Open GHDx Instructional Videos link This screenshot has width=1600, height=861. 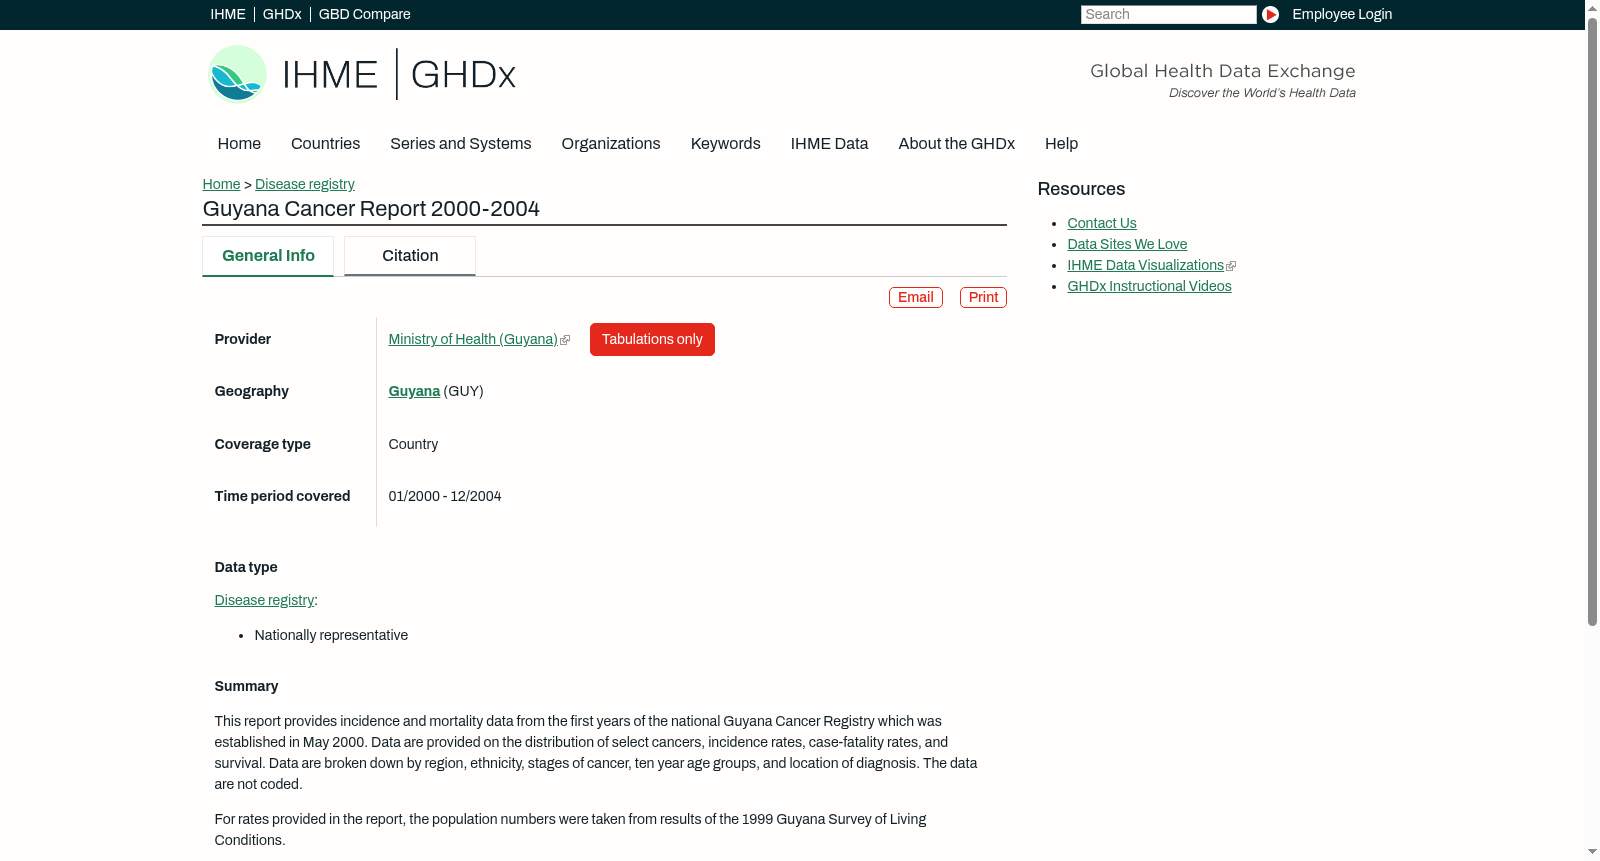[1149, 286]
